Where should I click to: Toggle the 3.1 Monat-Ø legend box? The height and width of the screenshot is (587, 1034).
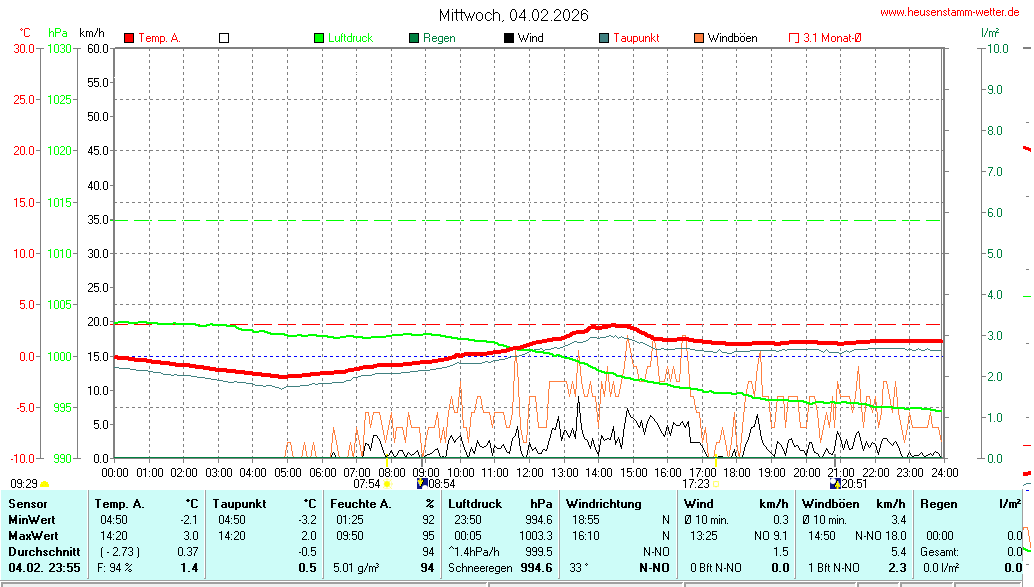click(x=794, y=38)
